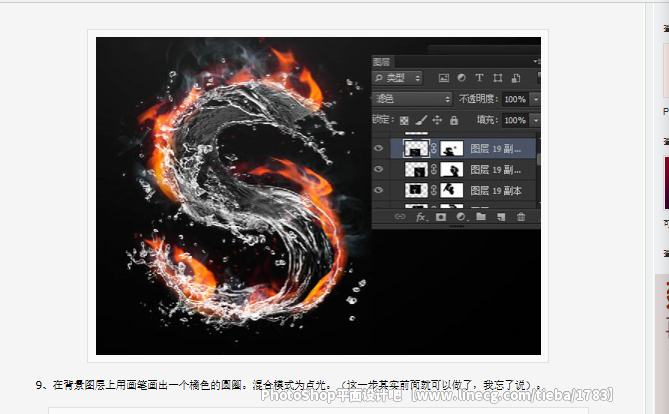This screenshot has height=414, width=669.
Task: Filter for adjustment layers icon
Action: [x=461, y=77]
